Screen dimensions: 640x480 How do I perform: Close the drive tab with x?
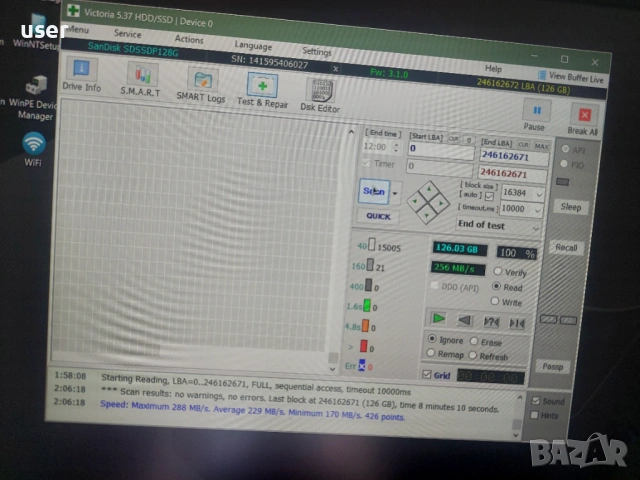[336, 69]
